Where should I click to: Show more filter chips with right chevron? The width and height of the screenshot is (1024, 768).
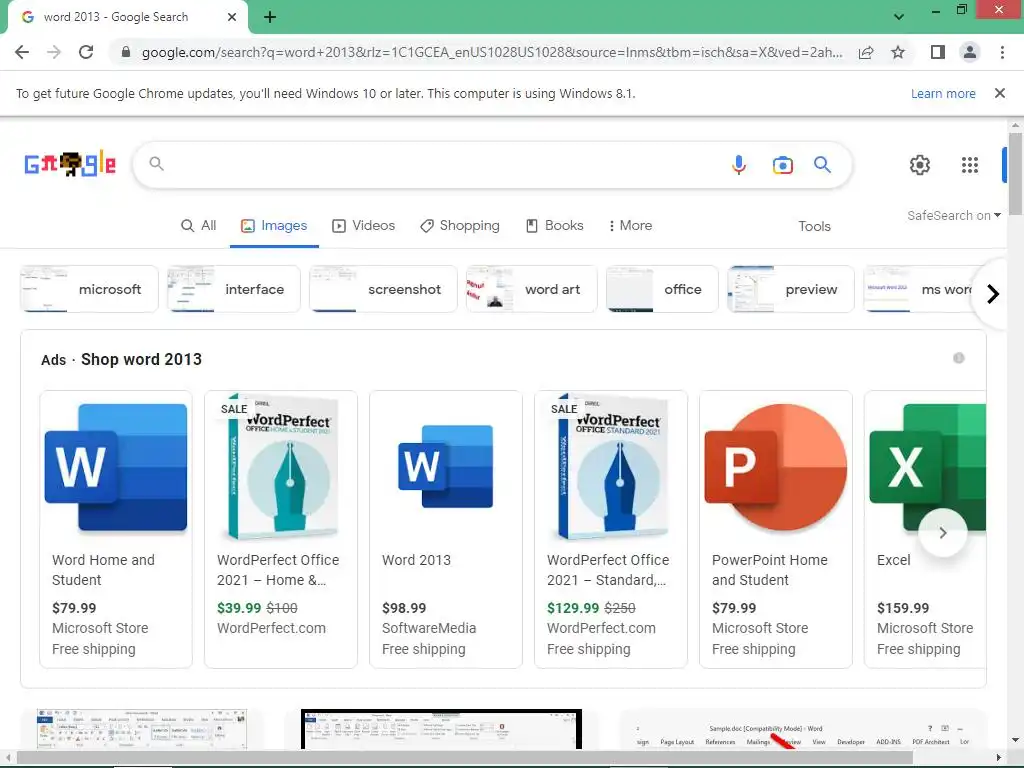(993, 294)
